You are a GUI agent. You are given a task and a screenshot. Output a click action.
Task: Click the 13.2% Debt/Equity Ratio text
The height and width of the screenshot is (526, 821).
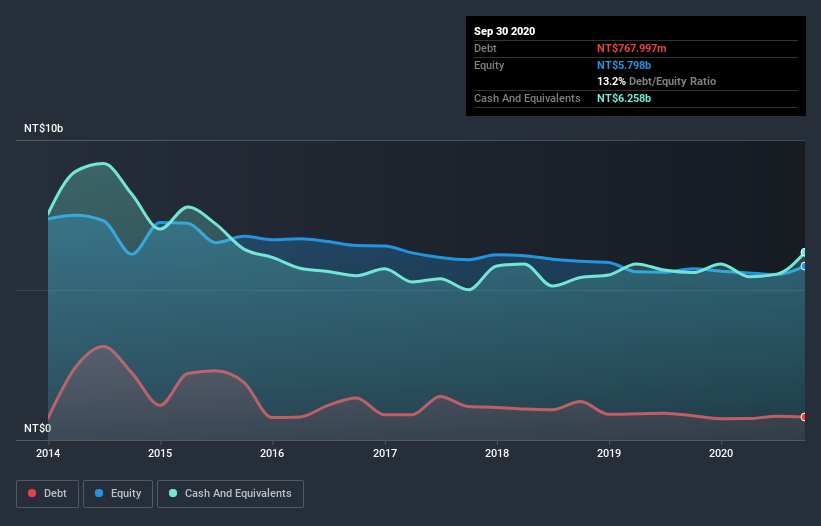click(657, 81)
